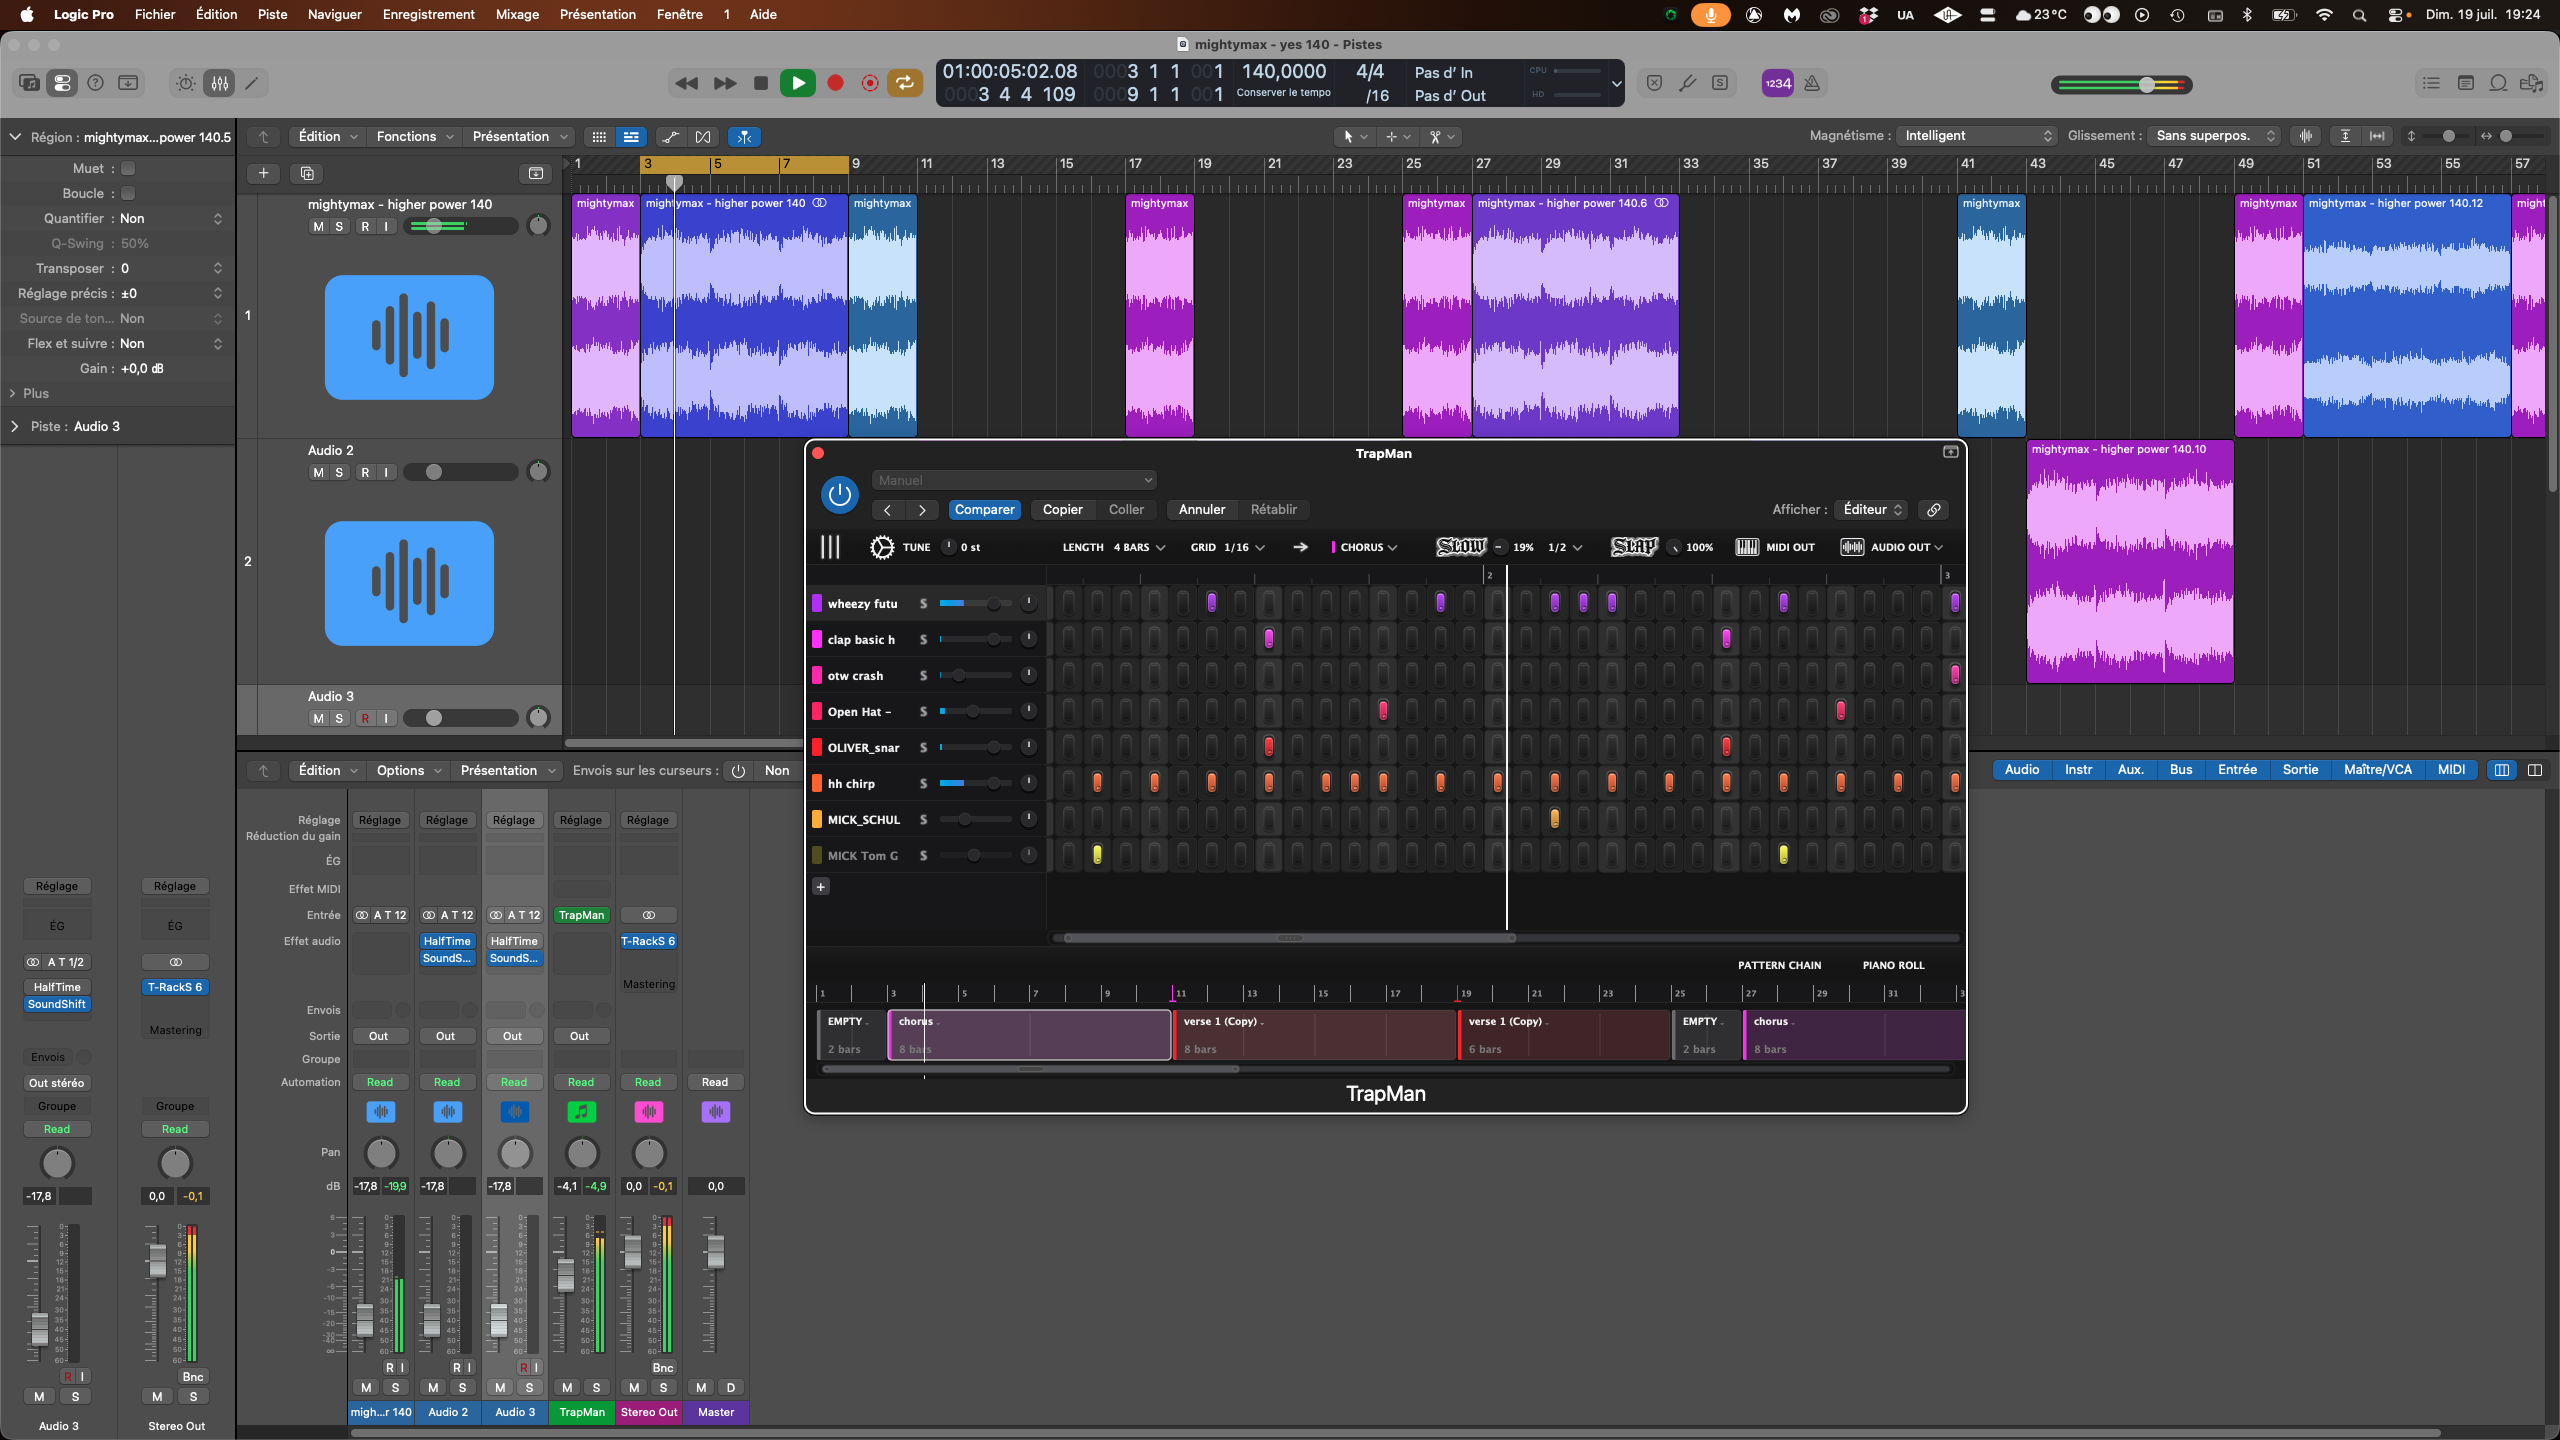Screen dimensions: 2560x1440
Task: Open the Fichier menu
Action: [x=155, y=14]
